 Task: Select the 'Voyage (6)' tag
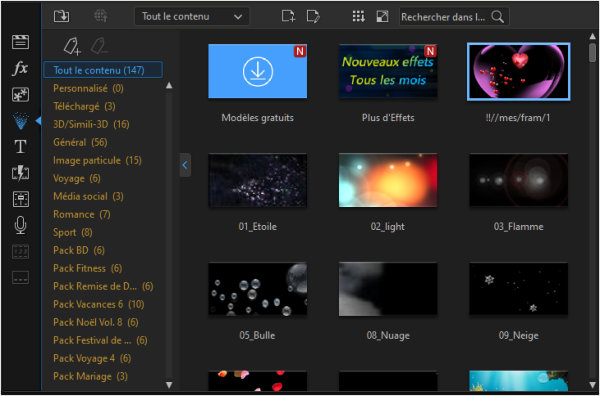77,178
